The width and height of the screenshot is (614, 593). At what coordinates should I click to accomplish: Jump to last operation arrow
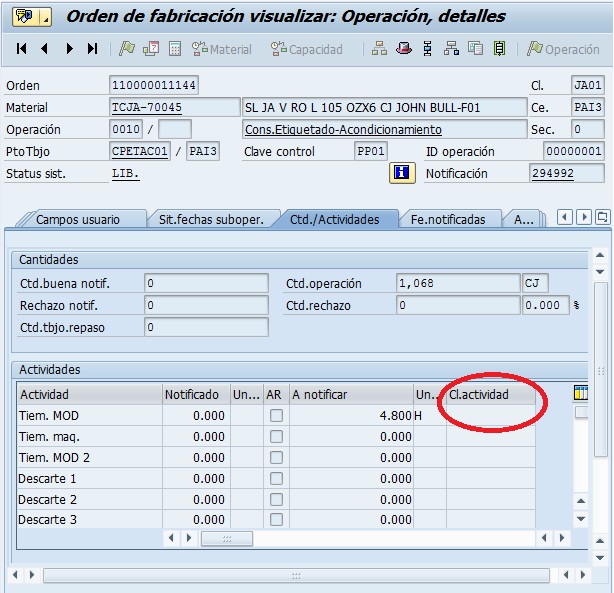[x=93, y=49]
